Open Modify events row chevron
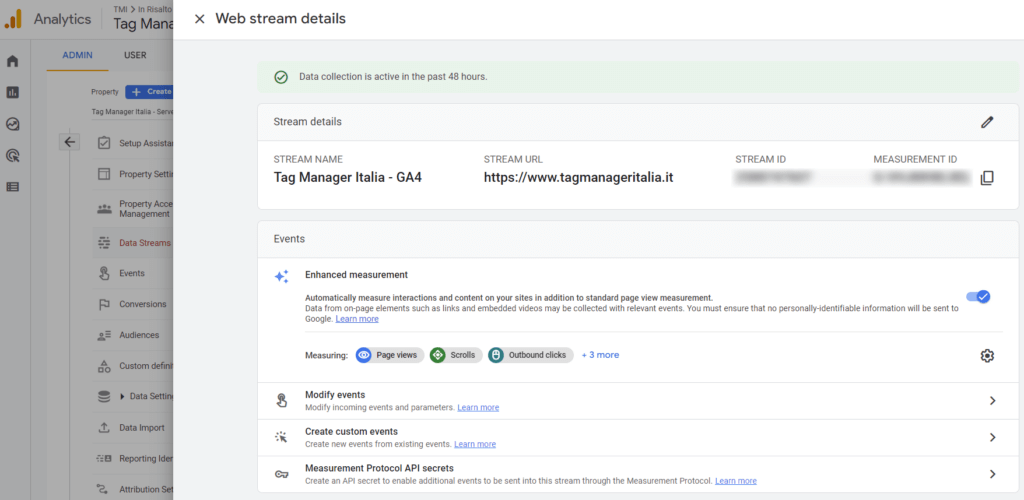This screenshot has height=500, width=1024. click(992, 401)
